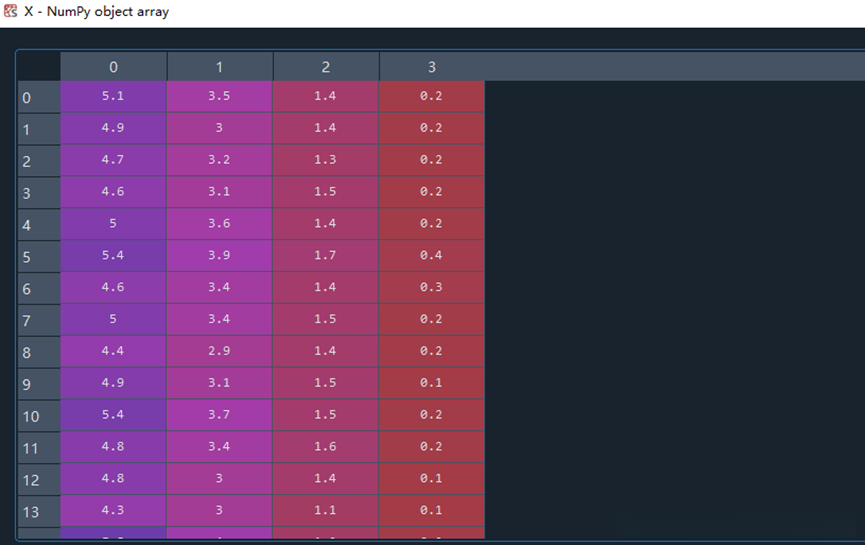Click cell 0.3 in row 6

pos(431,288)
